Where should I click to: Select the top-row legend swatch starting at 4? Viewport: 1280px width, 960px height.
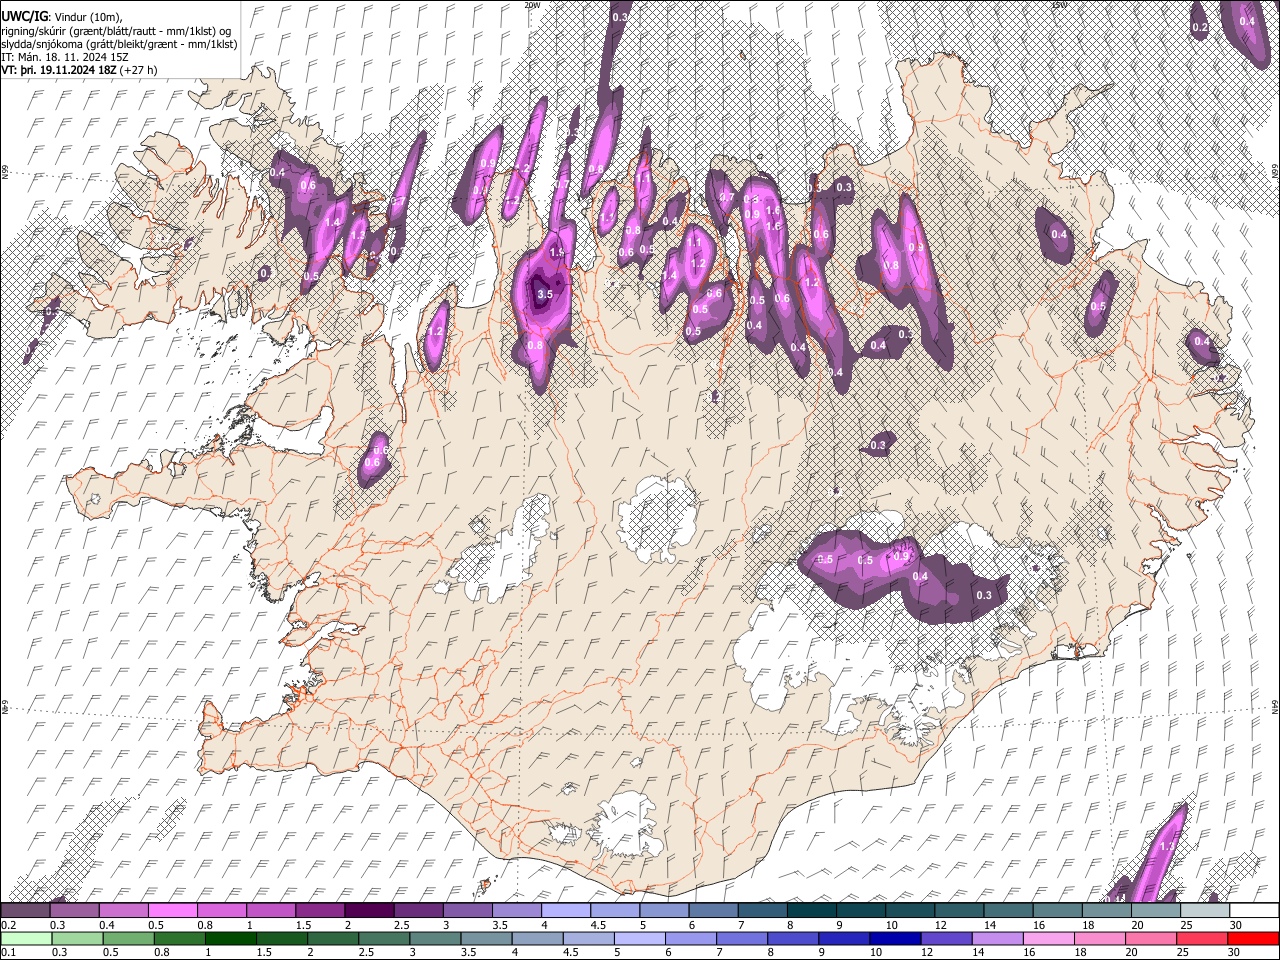566,910
